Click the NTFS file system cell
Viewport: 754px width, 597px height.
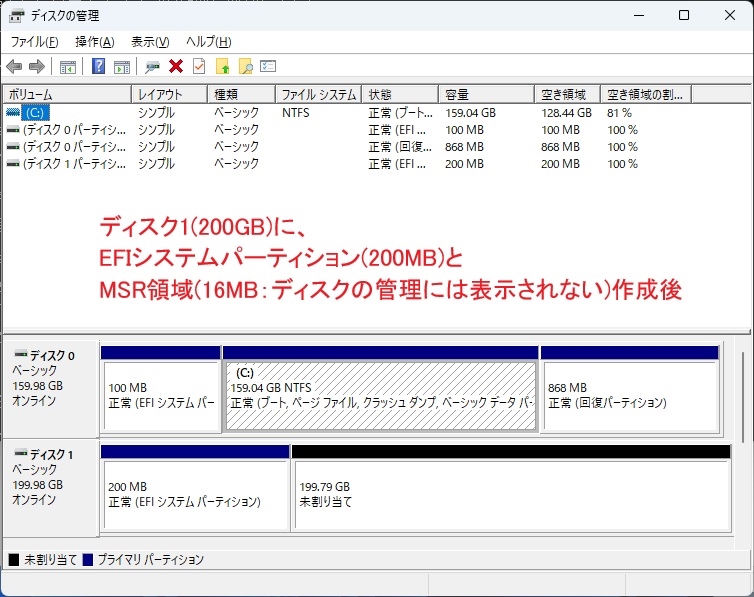(x=296, y=112)
